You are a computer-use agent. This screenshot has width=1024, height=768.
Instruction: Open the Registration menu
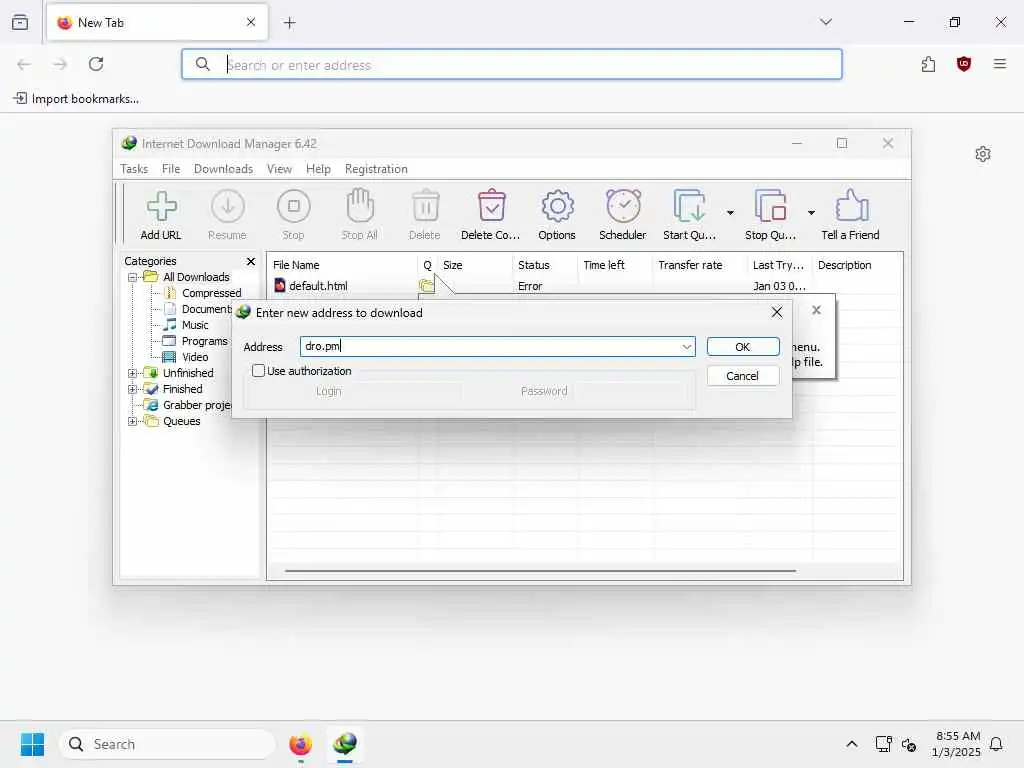[376, 169]
